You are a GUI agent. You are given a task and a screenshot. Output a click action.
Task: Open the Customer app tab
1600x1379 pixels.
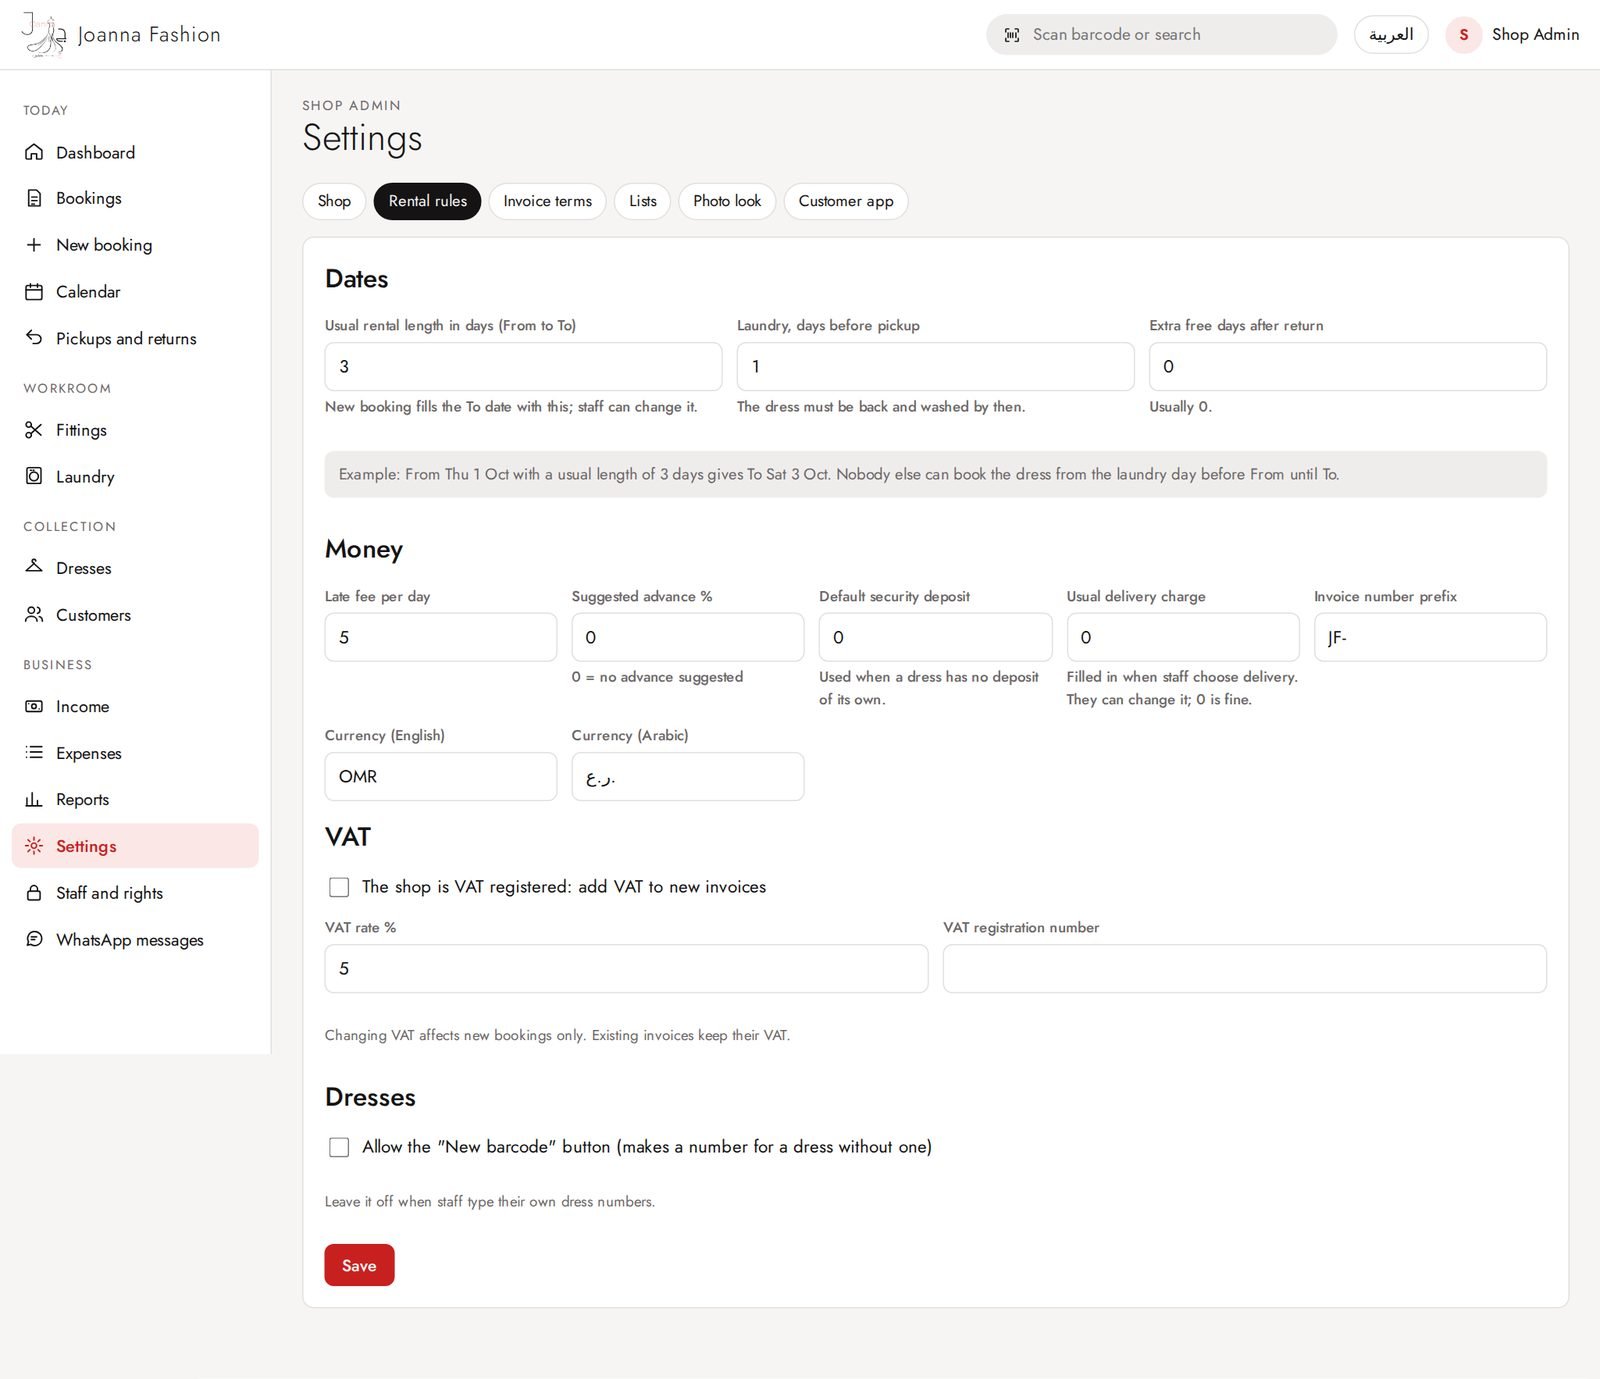[846, 201]
